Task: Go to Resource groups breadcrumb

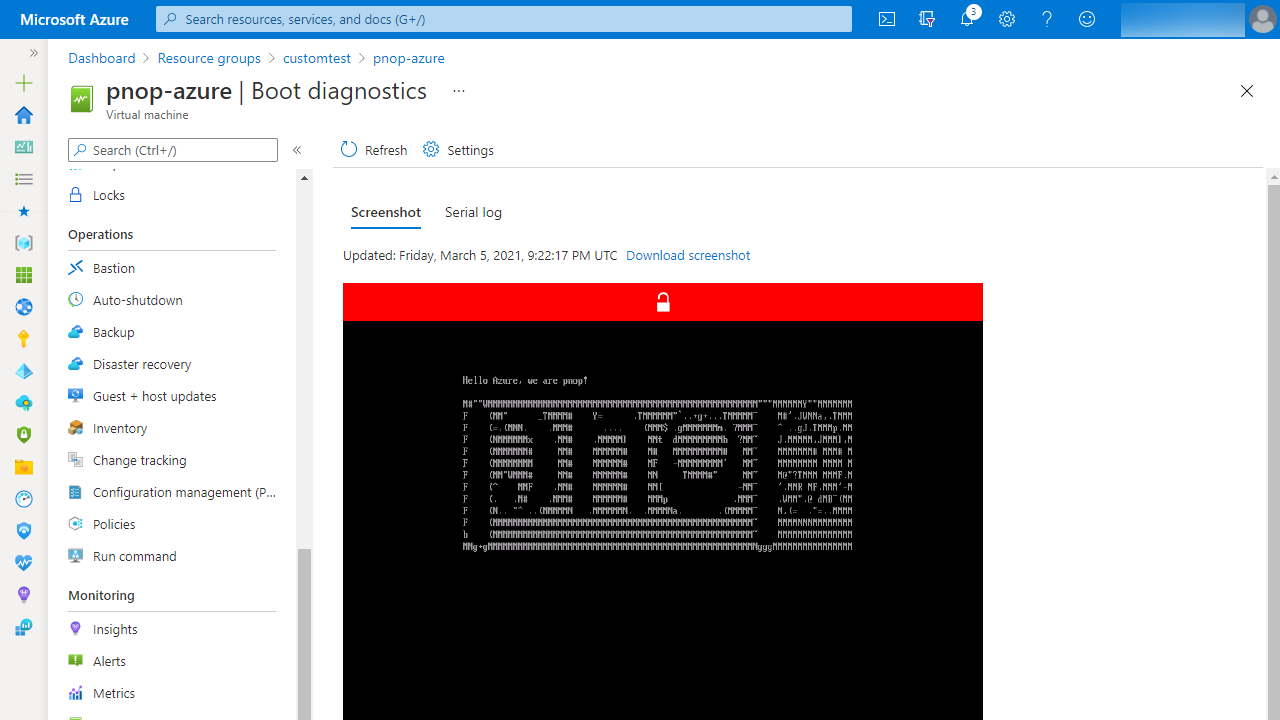Action: point(209,58)
